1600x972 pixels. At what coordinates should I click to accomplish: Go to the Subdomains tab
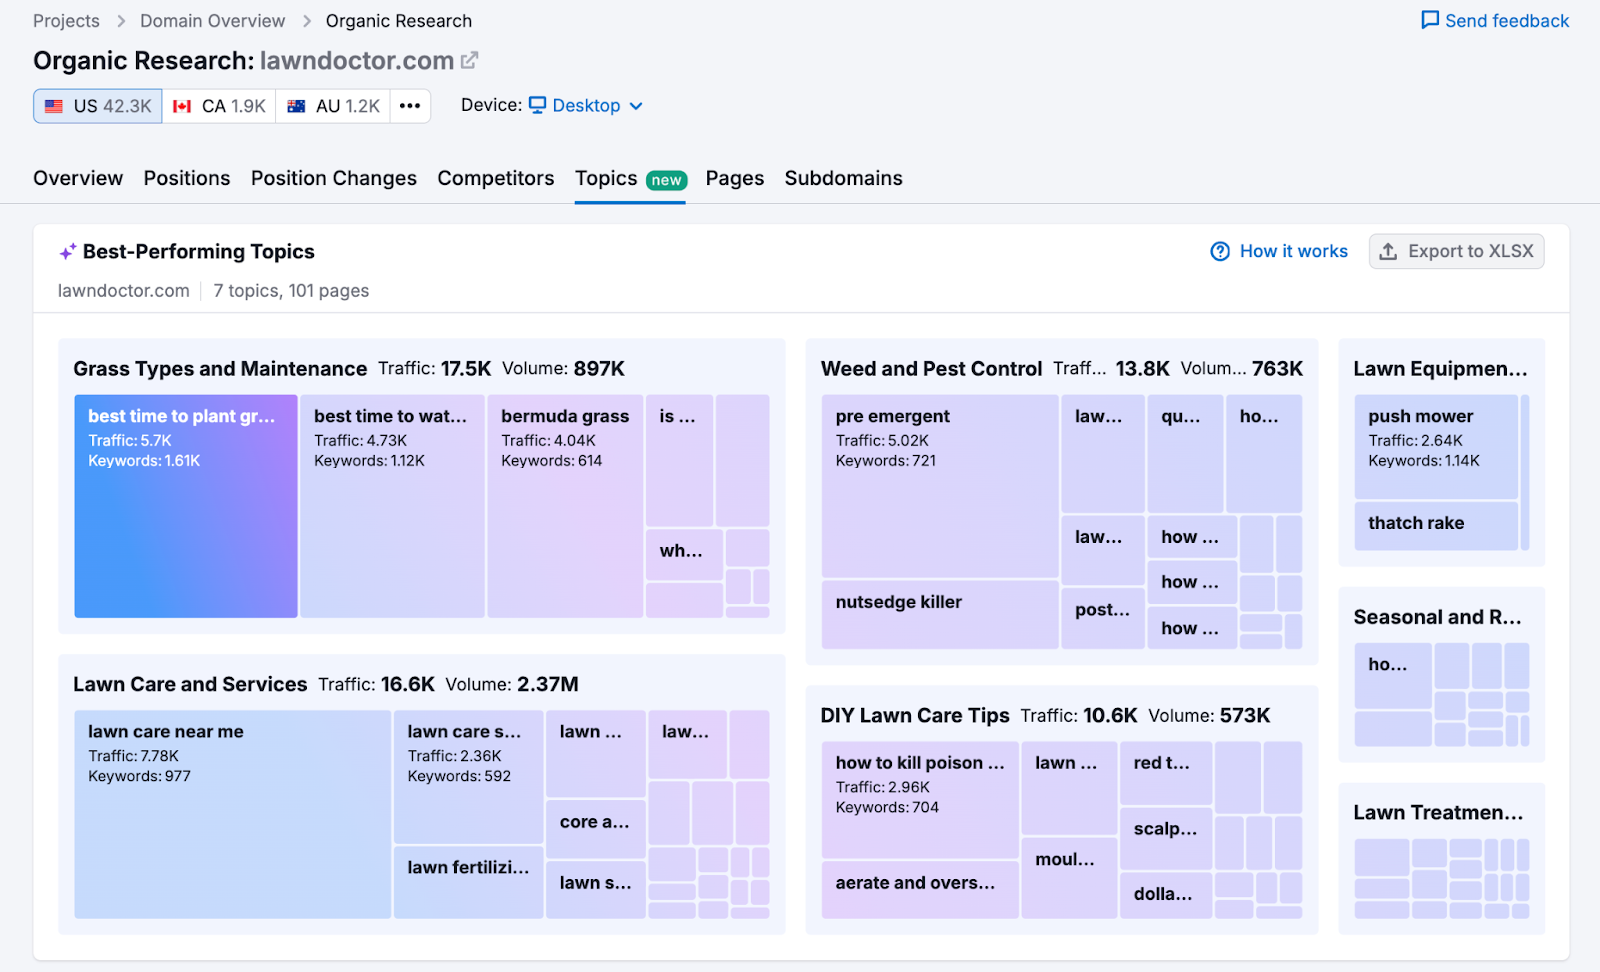tap(843, 178)
